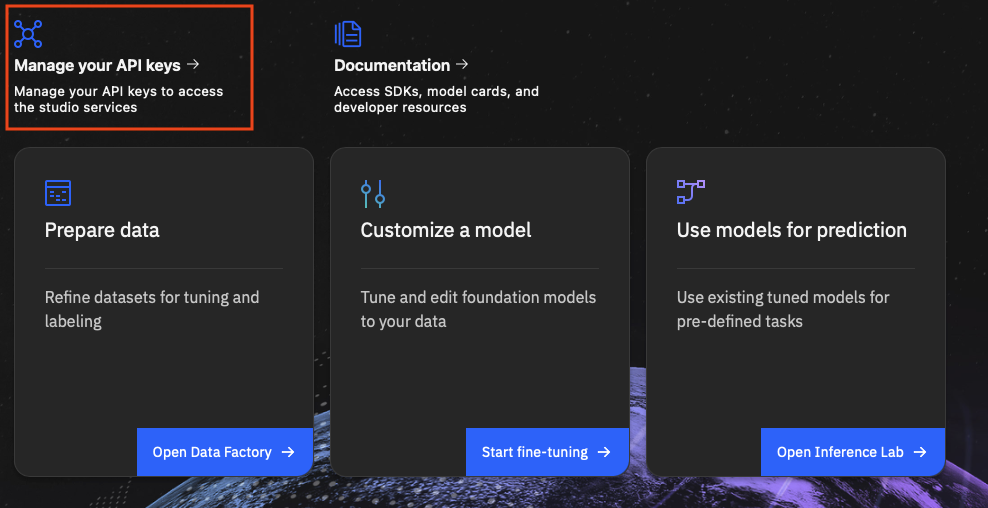Select the Customize a model card title
988x508 pixels.
[446, 230]
